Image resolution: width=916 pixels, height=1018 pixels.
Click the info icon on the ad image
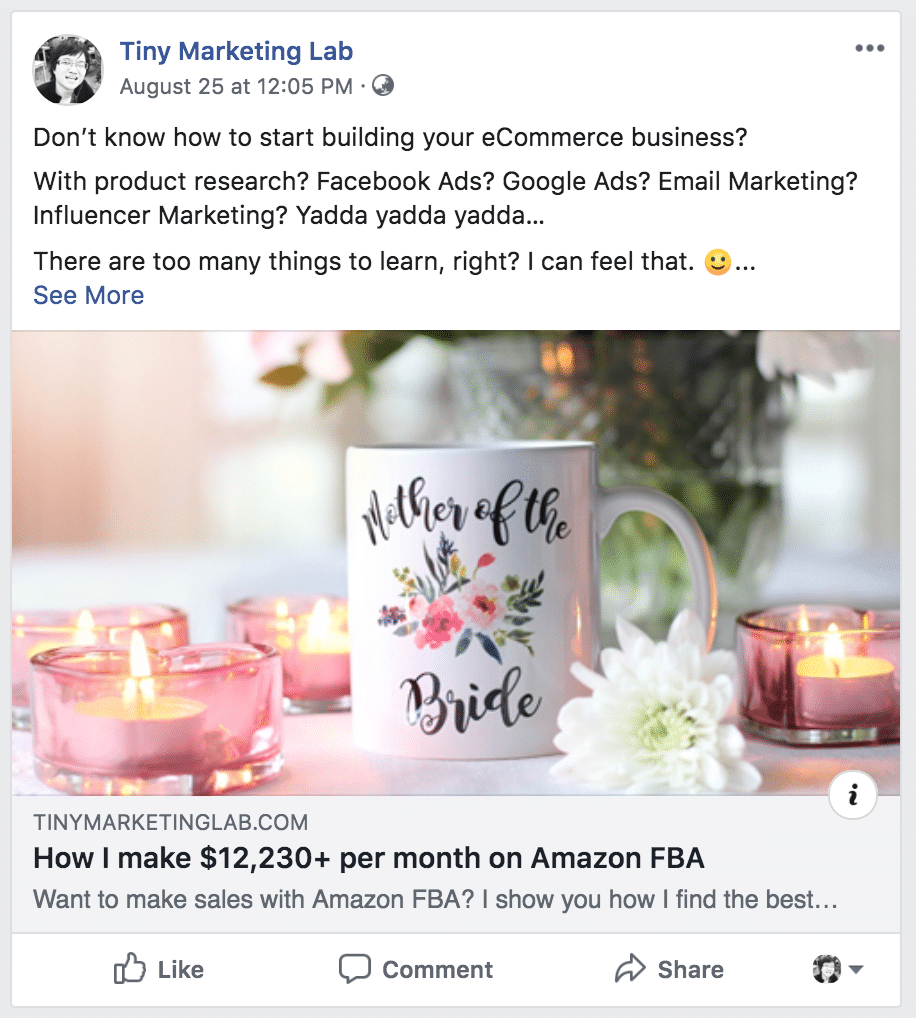[x=853, y=796]
